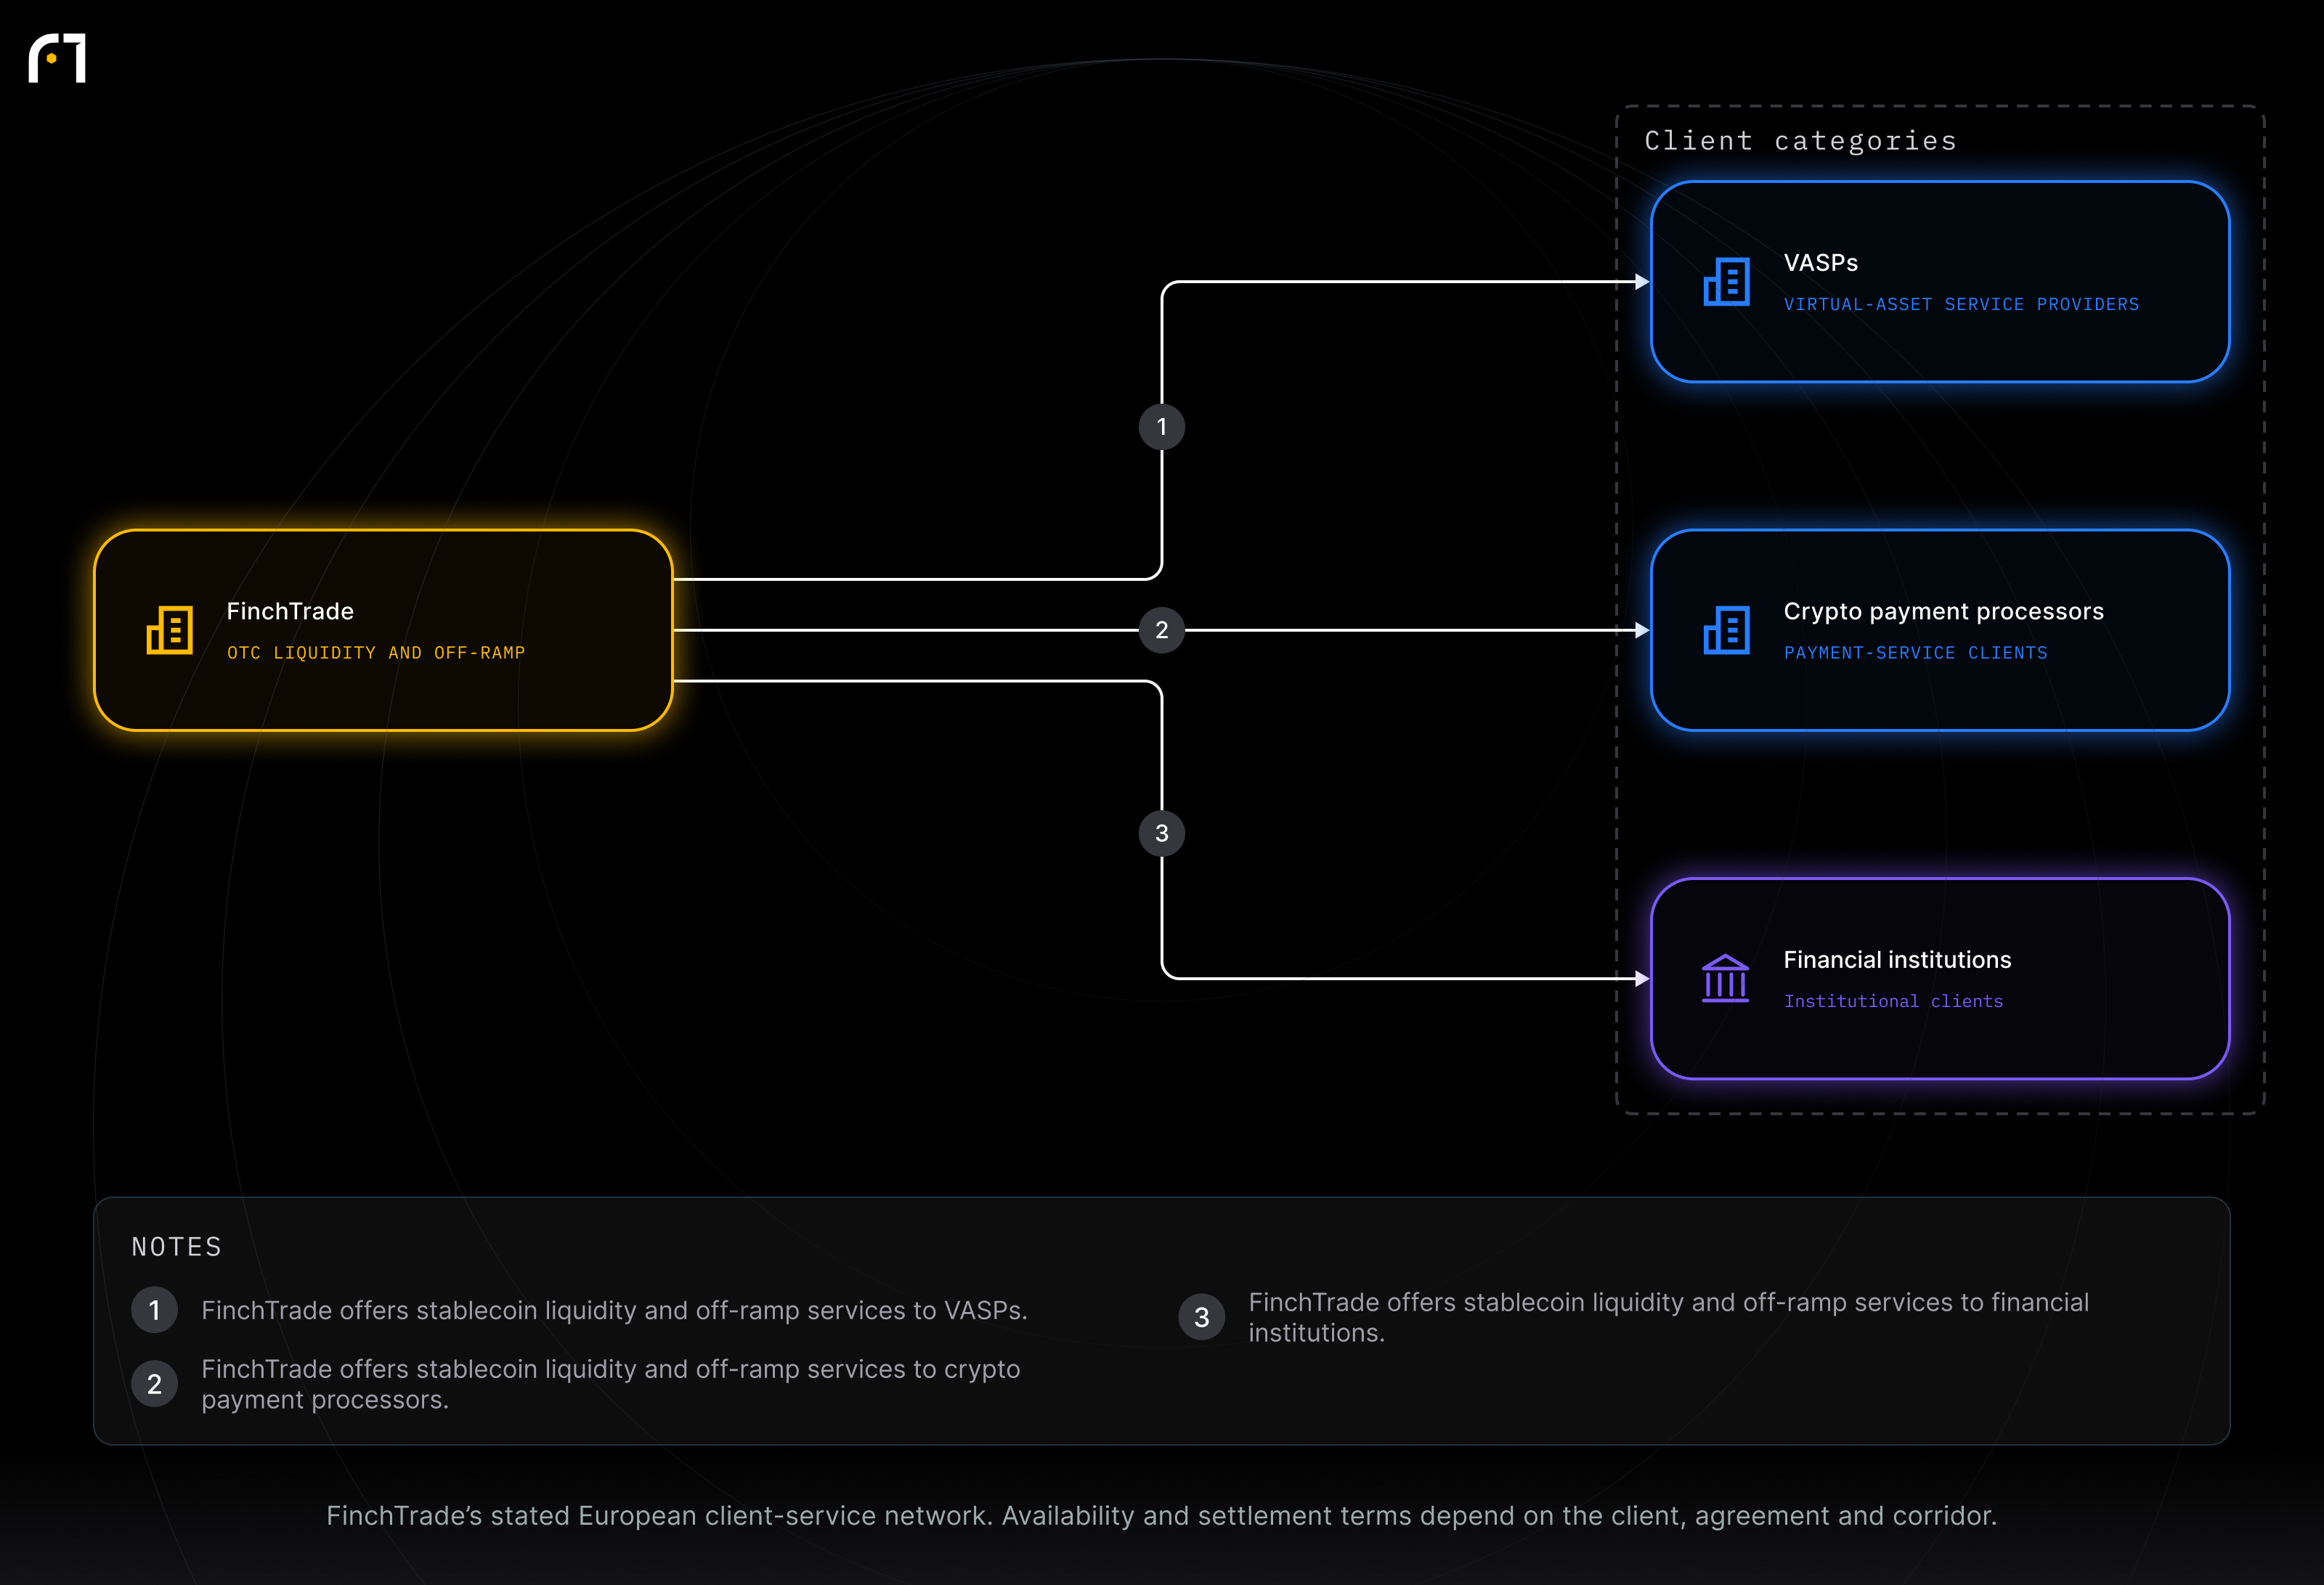Click the building icon beside Crypto payment processors
The image size is (2324, 1585).
pyautogui.click(x=1726, y=630)
